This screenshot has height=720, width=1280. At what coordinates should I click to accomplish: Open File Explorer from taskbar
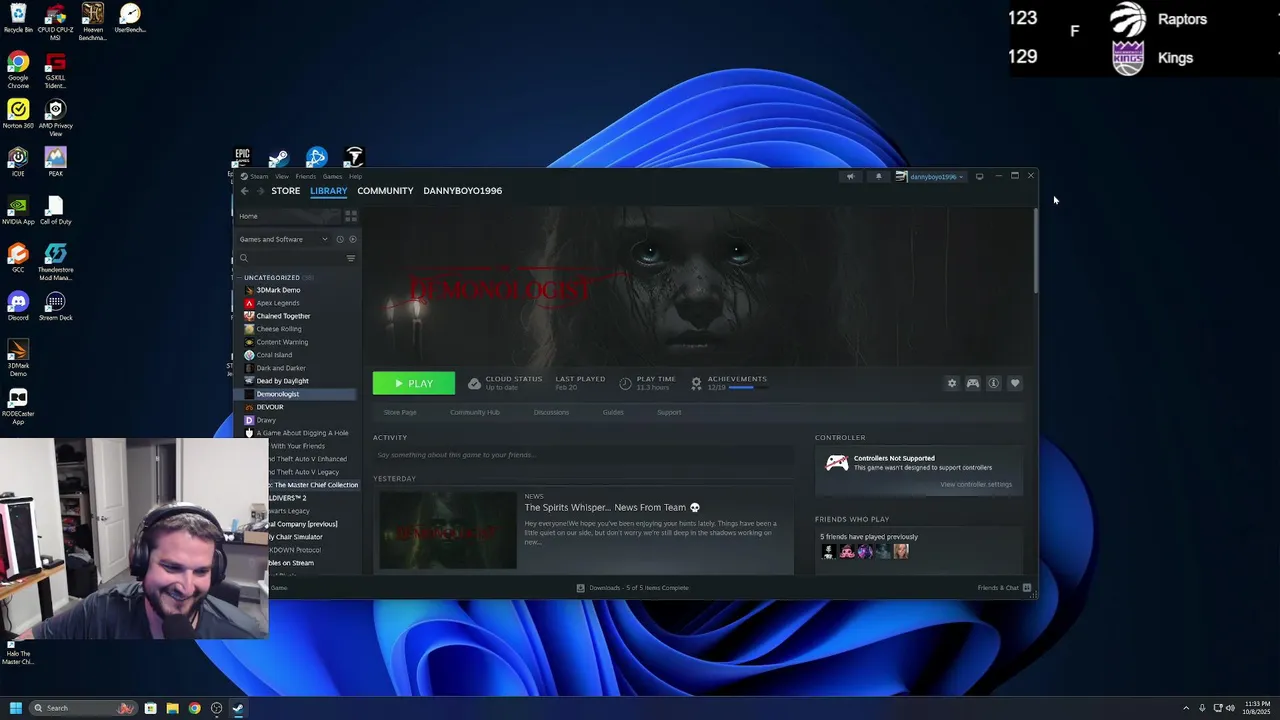172,708
